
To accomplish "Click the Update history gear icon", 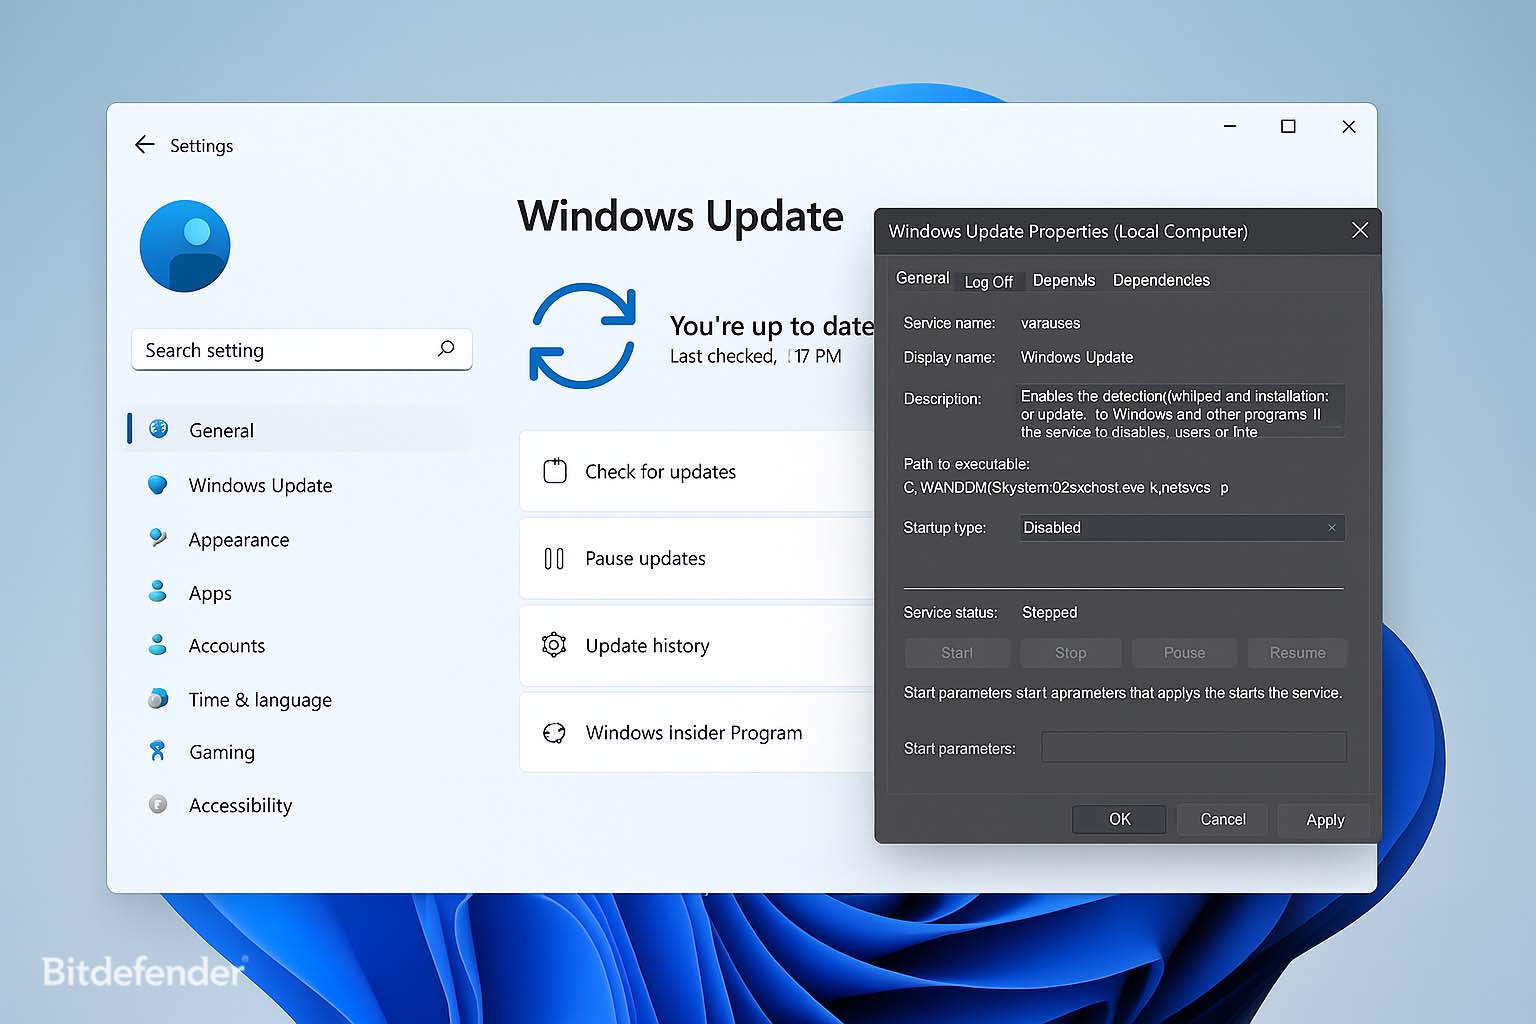I will point(554,645).
